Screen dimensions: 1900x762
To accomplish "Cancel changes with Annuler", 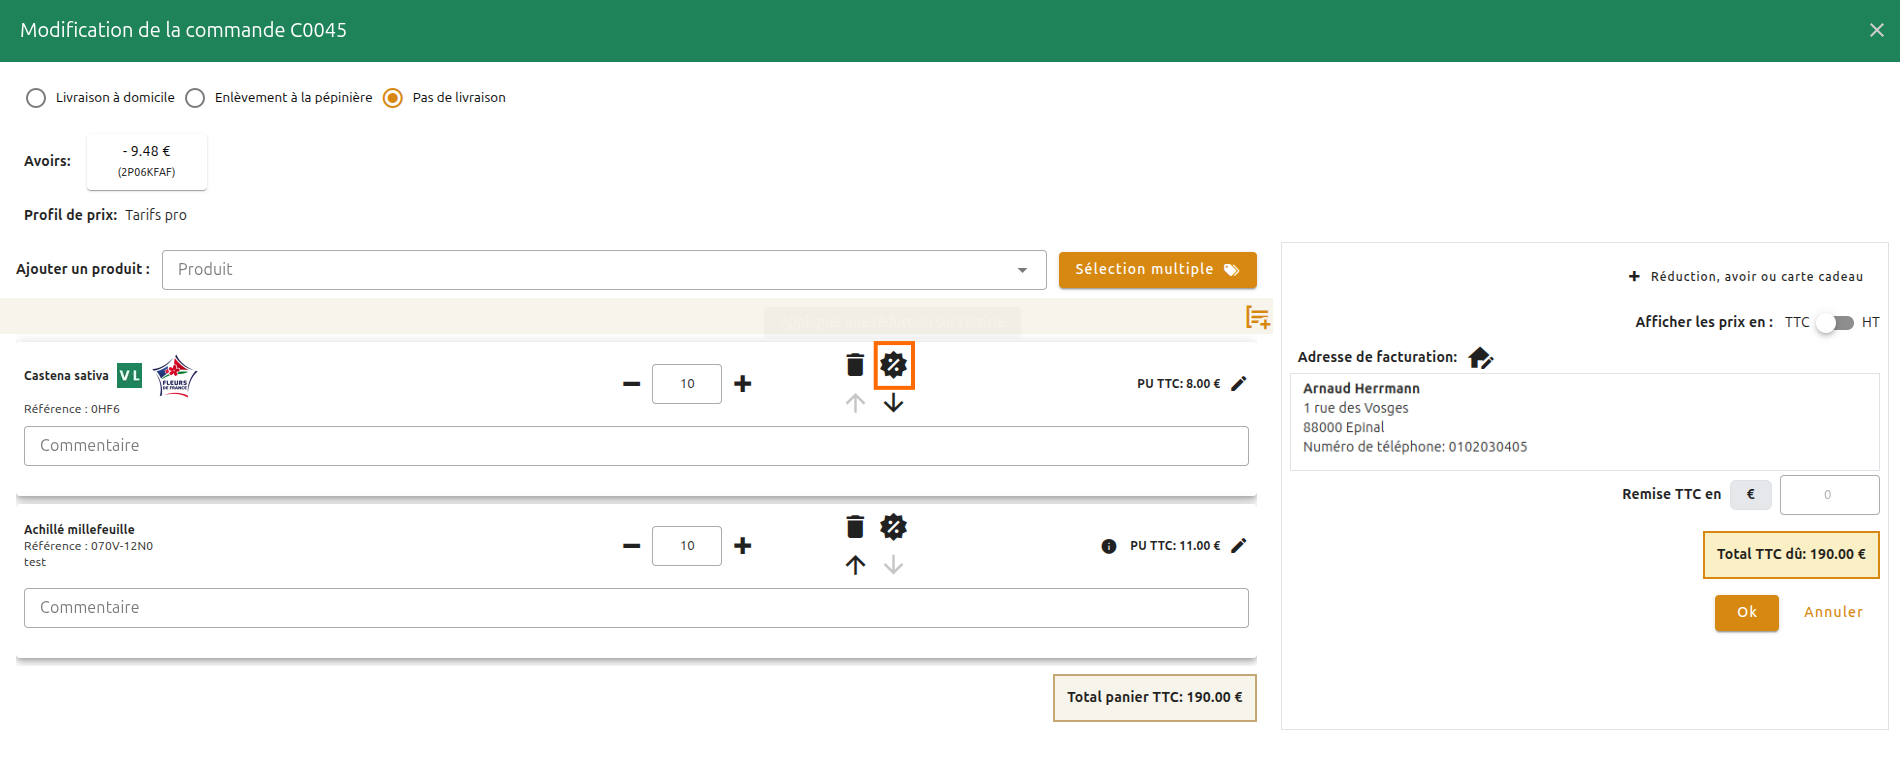I will 1833,612.
